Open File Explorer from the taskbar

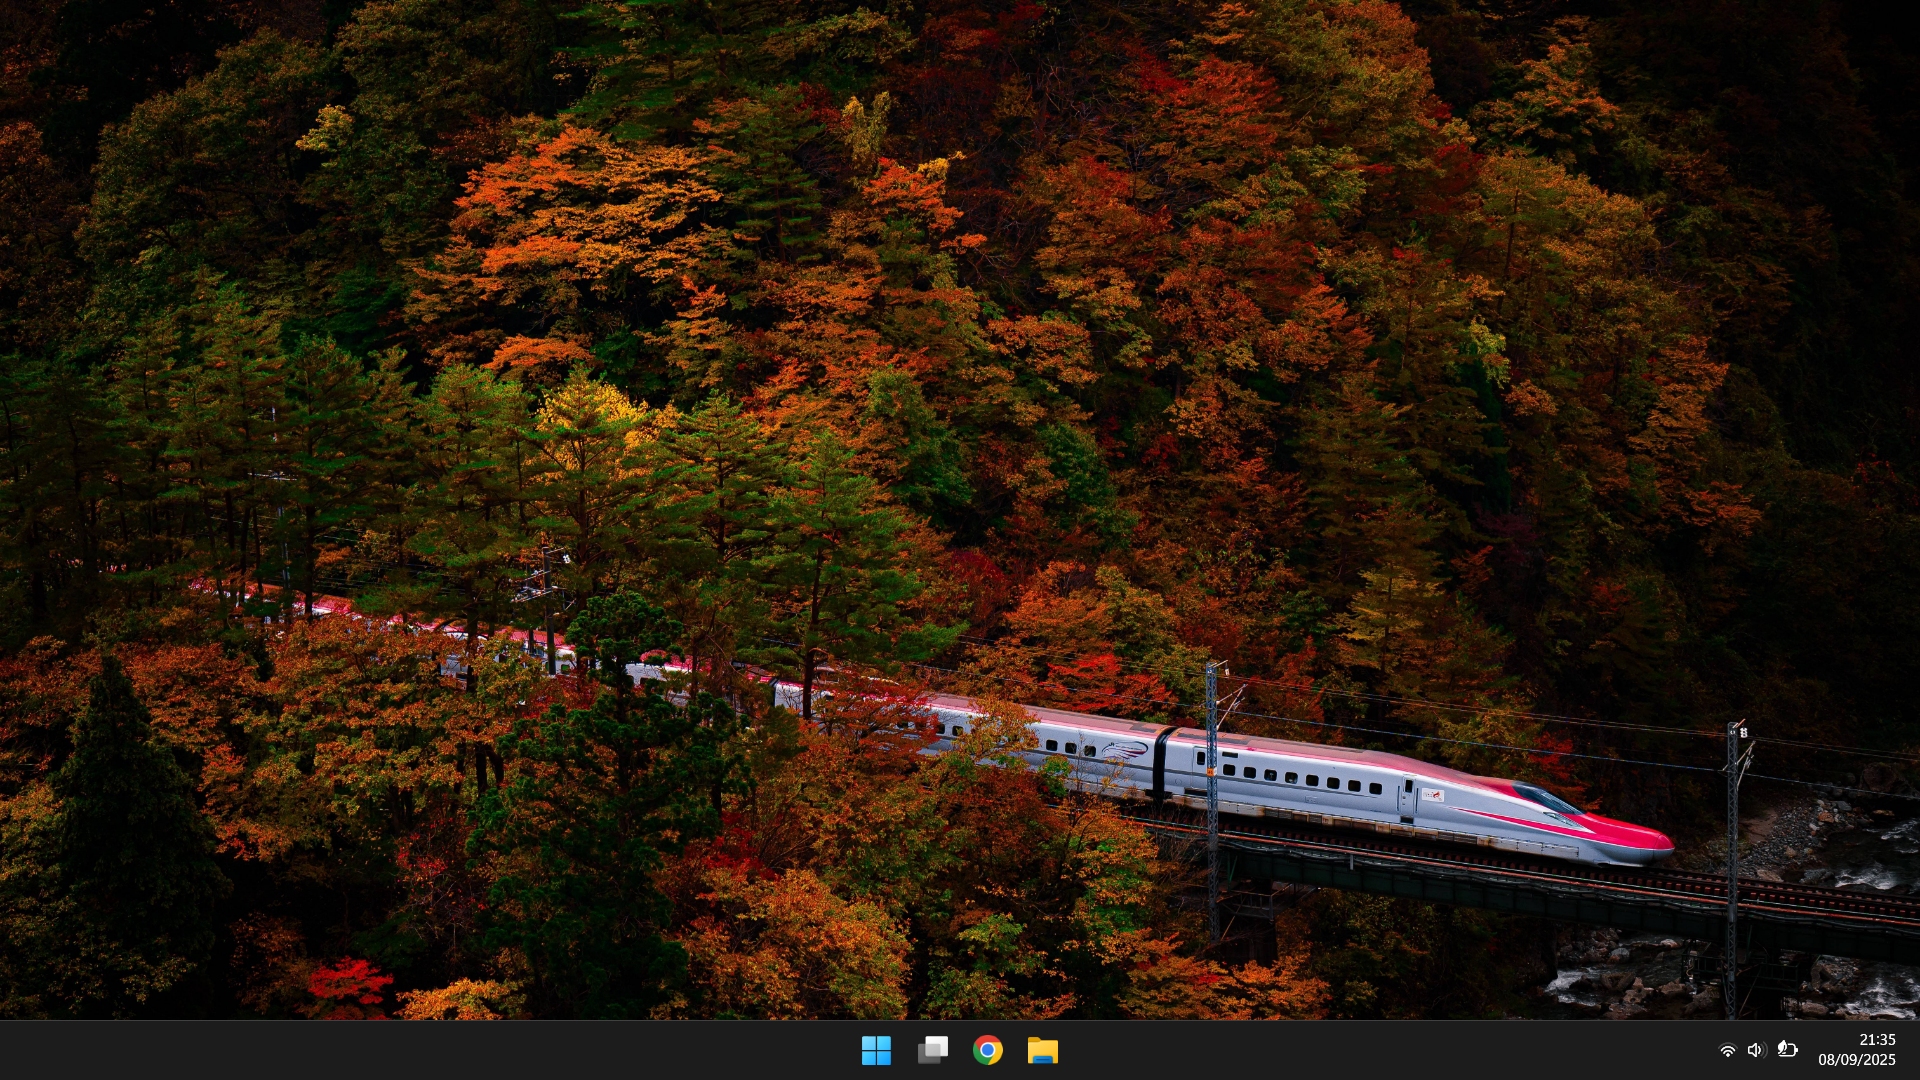pos(1042,1050)
